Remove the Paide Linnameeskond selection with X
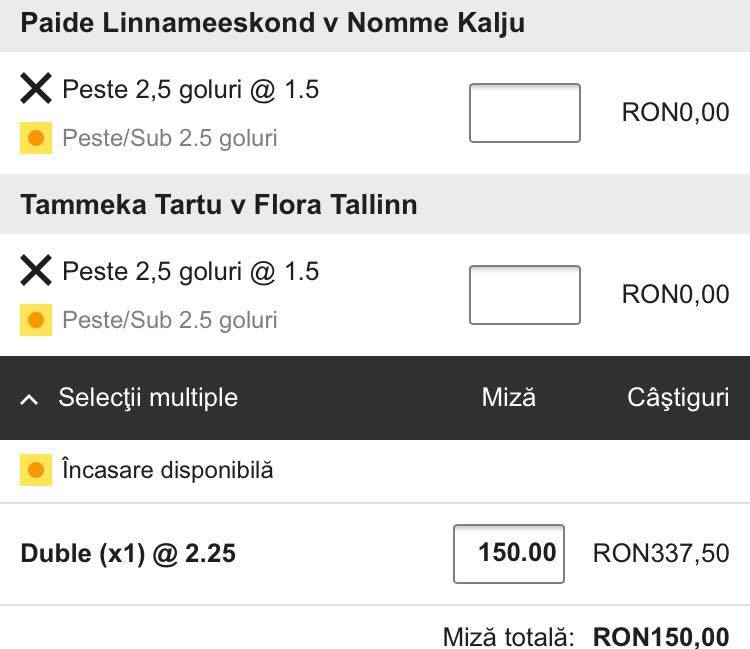The image size is (750, 649). (36, 88)
